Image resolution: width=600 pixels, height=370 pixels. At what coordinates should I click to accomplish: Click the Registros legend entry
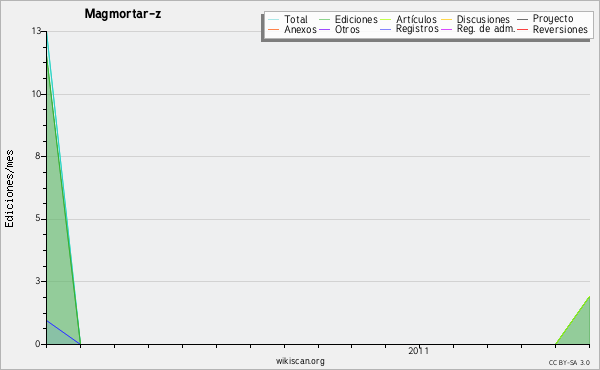[x=409, y=29]
